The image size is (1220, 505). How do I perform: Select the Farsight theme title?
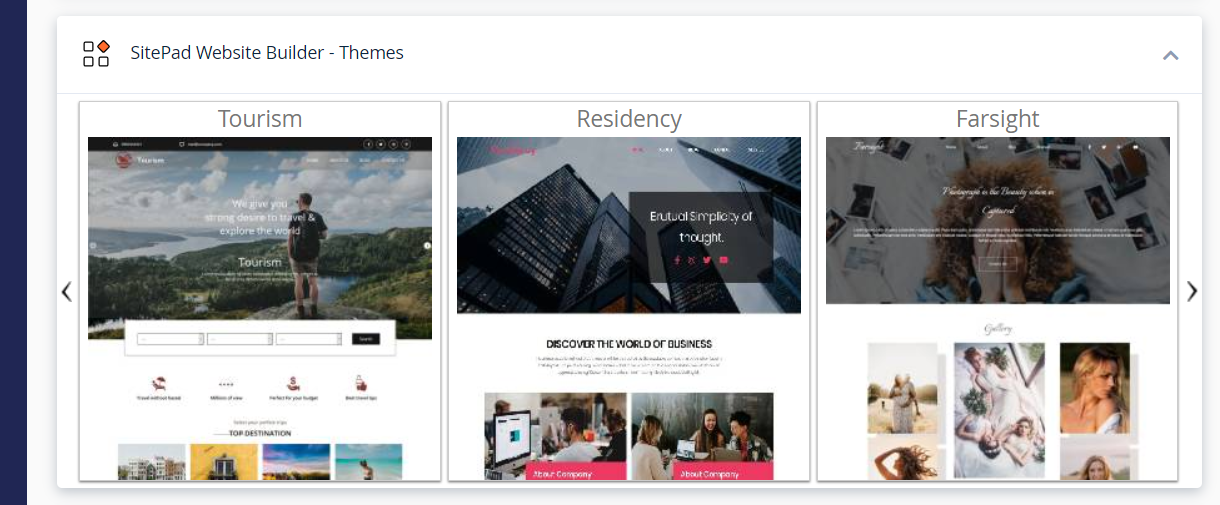tap(998, 119)
